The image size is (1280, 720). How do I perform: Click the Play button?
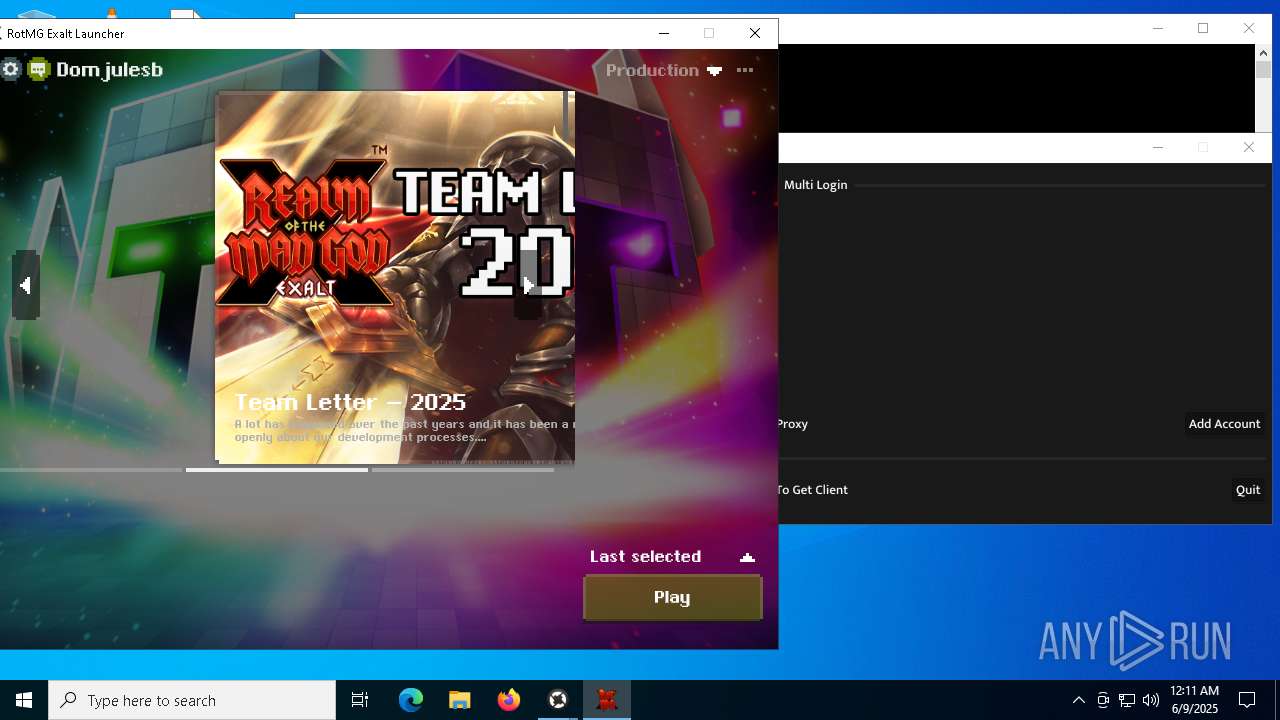672,597
